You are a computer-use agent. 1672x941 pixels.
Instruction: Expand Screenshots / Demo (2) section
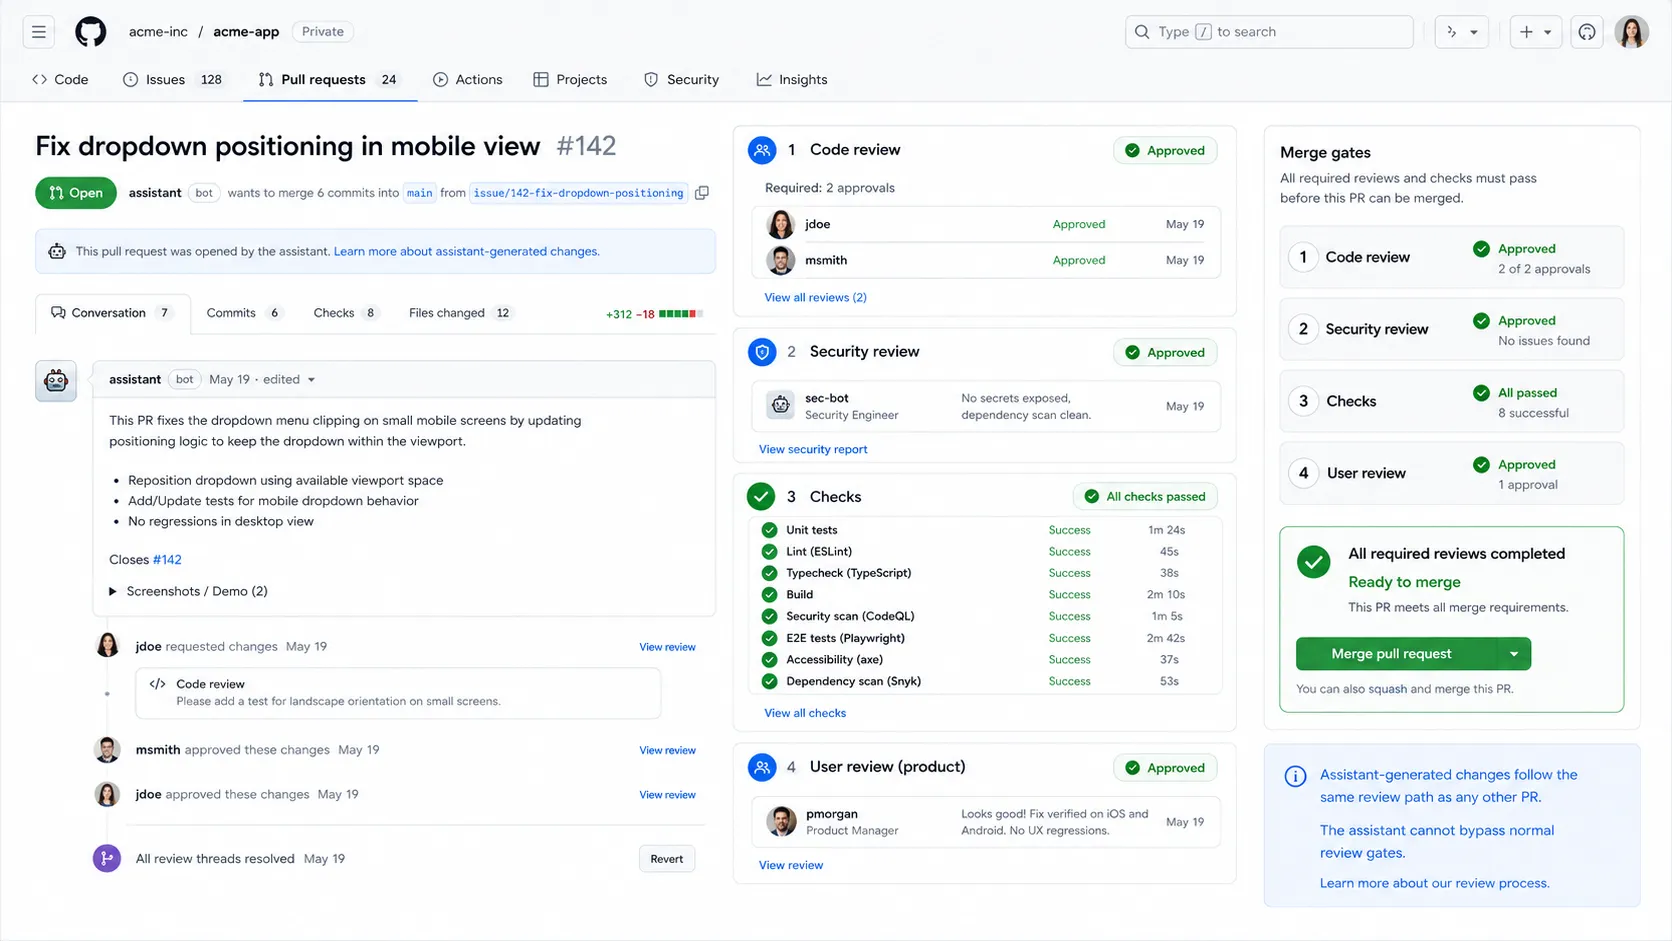coord(188,591)
